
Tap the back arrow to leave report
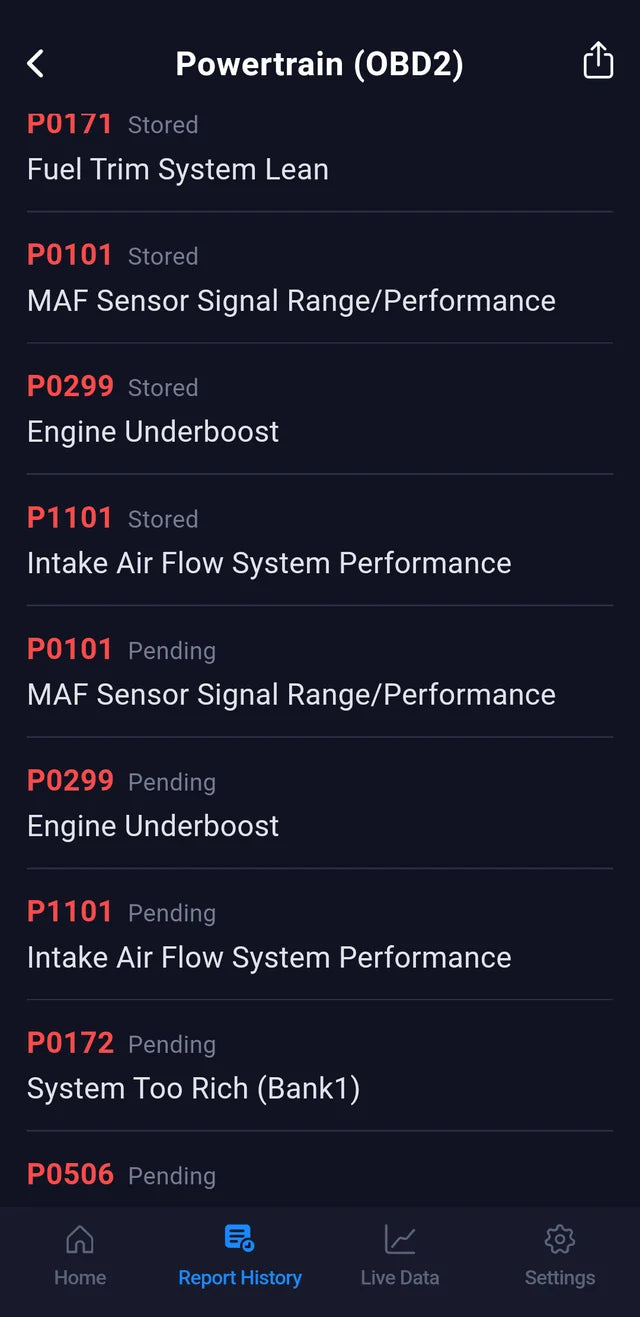point(36,63)
